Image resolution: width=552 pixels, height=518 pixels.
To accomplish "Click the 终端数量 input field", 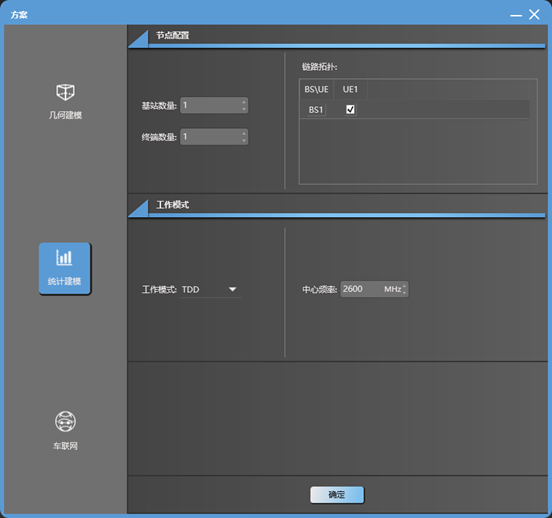I will click(214, 137).
